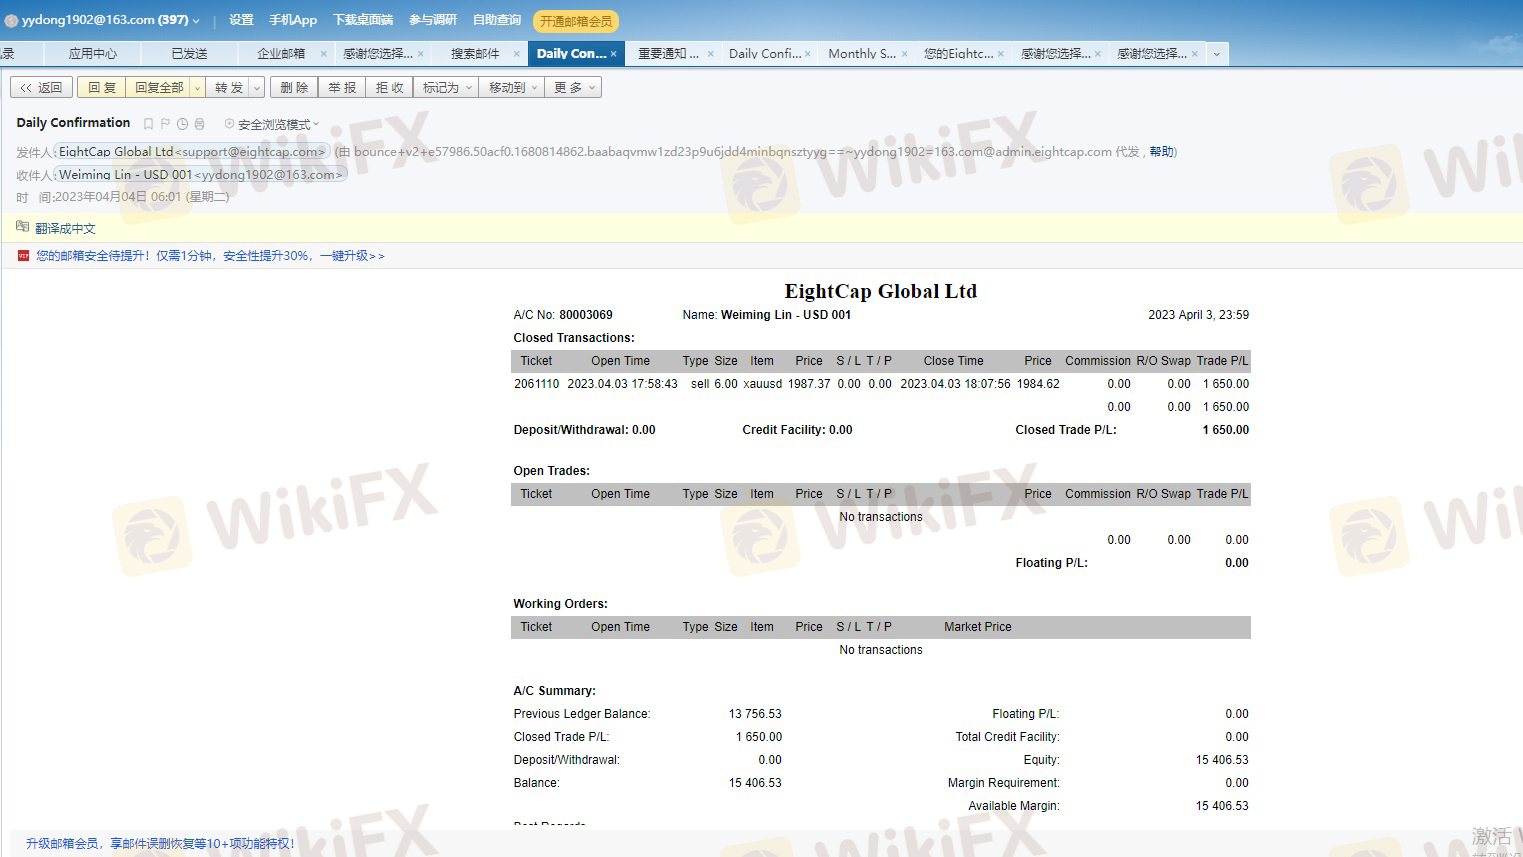Open the tab overflow chevron after the last tab
Viewport: 1523px width, 857px height.
(1216, 54)
